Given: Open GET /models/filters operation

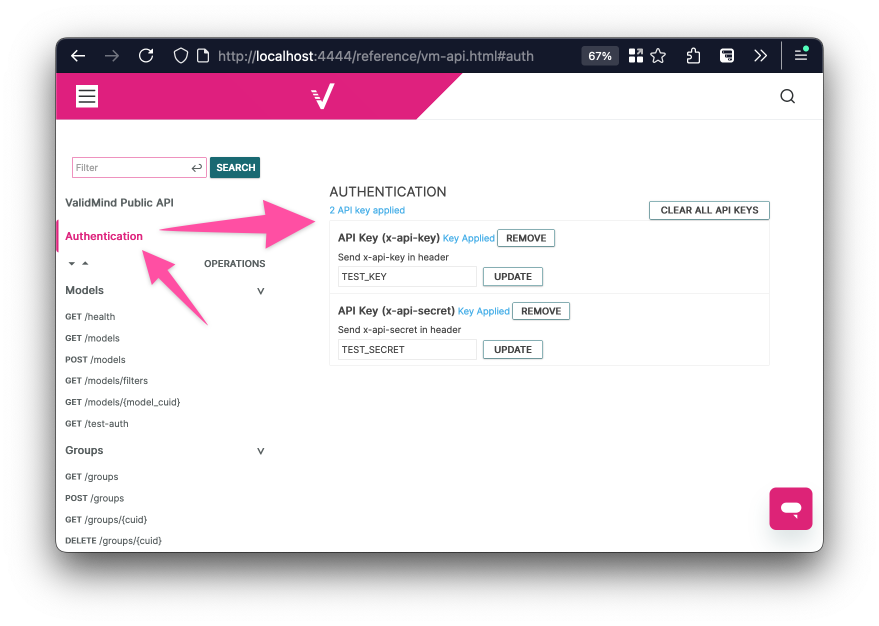Looking at the screenshot, I should (x=107, y=381).
